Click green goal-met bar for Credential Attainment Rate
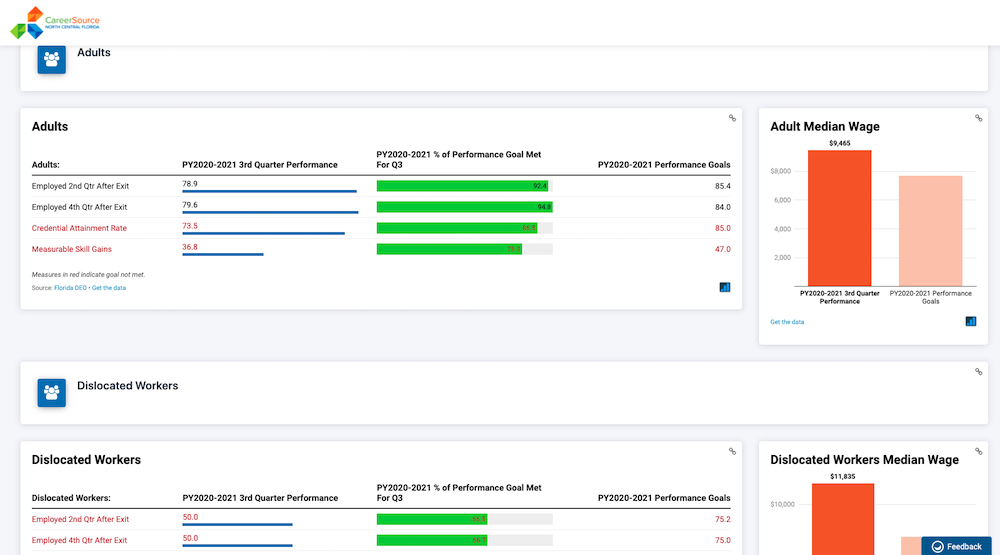1000x555 pixels. pyautogui.click(x=457, y=228)
